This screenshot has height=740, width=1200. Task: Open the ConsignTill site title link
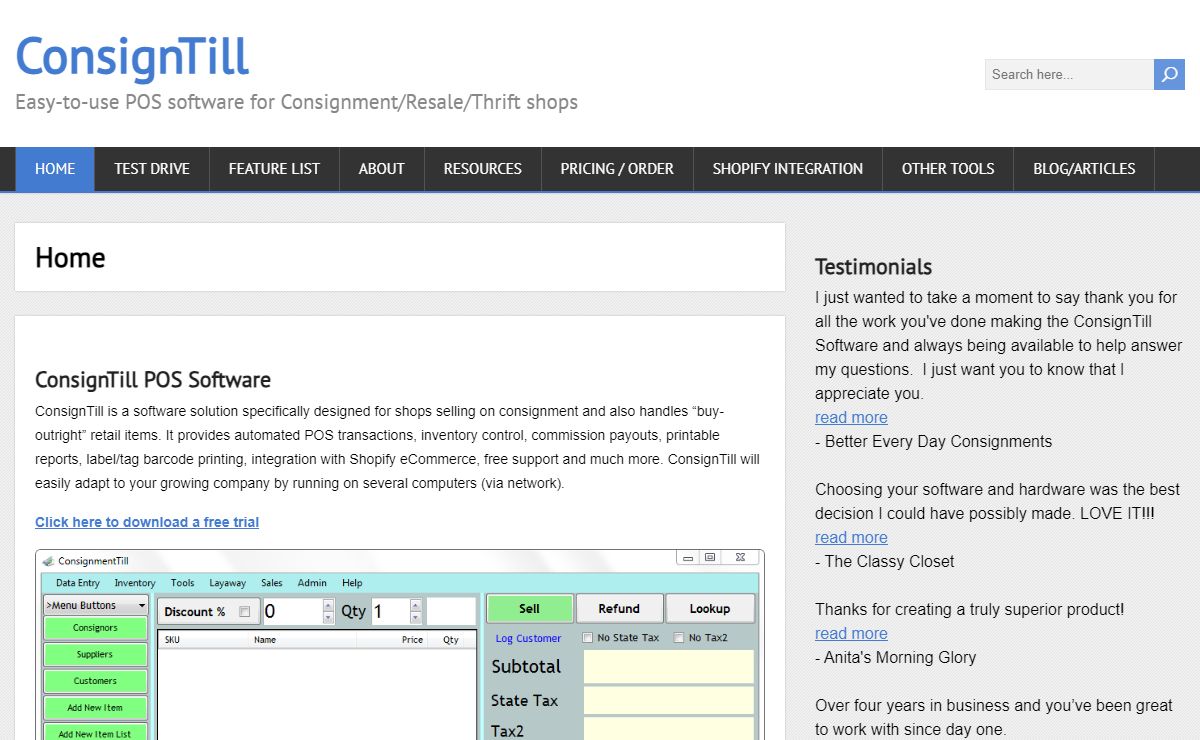tap(132, 57)
